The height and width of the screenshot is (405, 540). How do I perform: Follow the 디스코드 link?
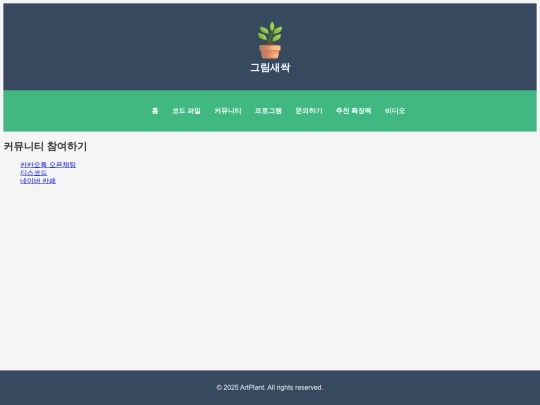coord(33,173)
